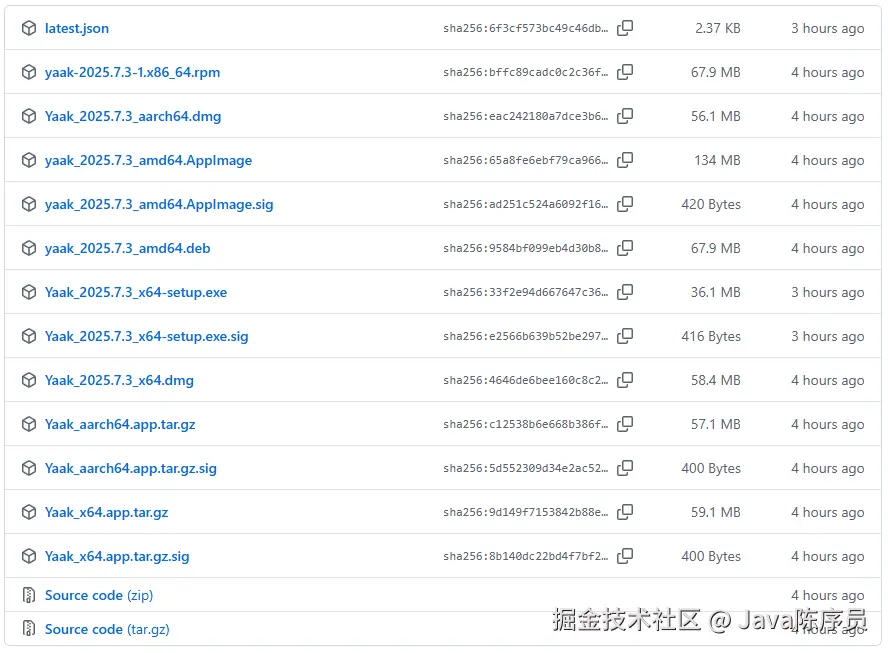Viewport: 888px width, 653px height.
Task: Click hash text sha256:33f2e94d667647c36…
Action: [x=526, y=293]
